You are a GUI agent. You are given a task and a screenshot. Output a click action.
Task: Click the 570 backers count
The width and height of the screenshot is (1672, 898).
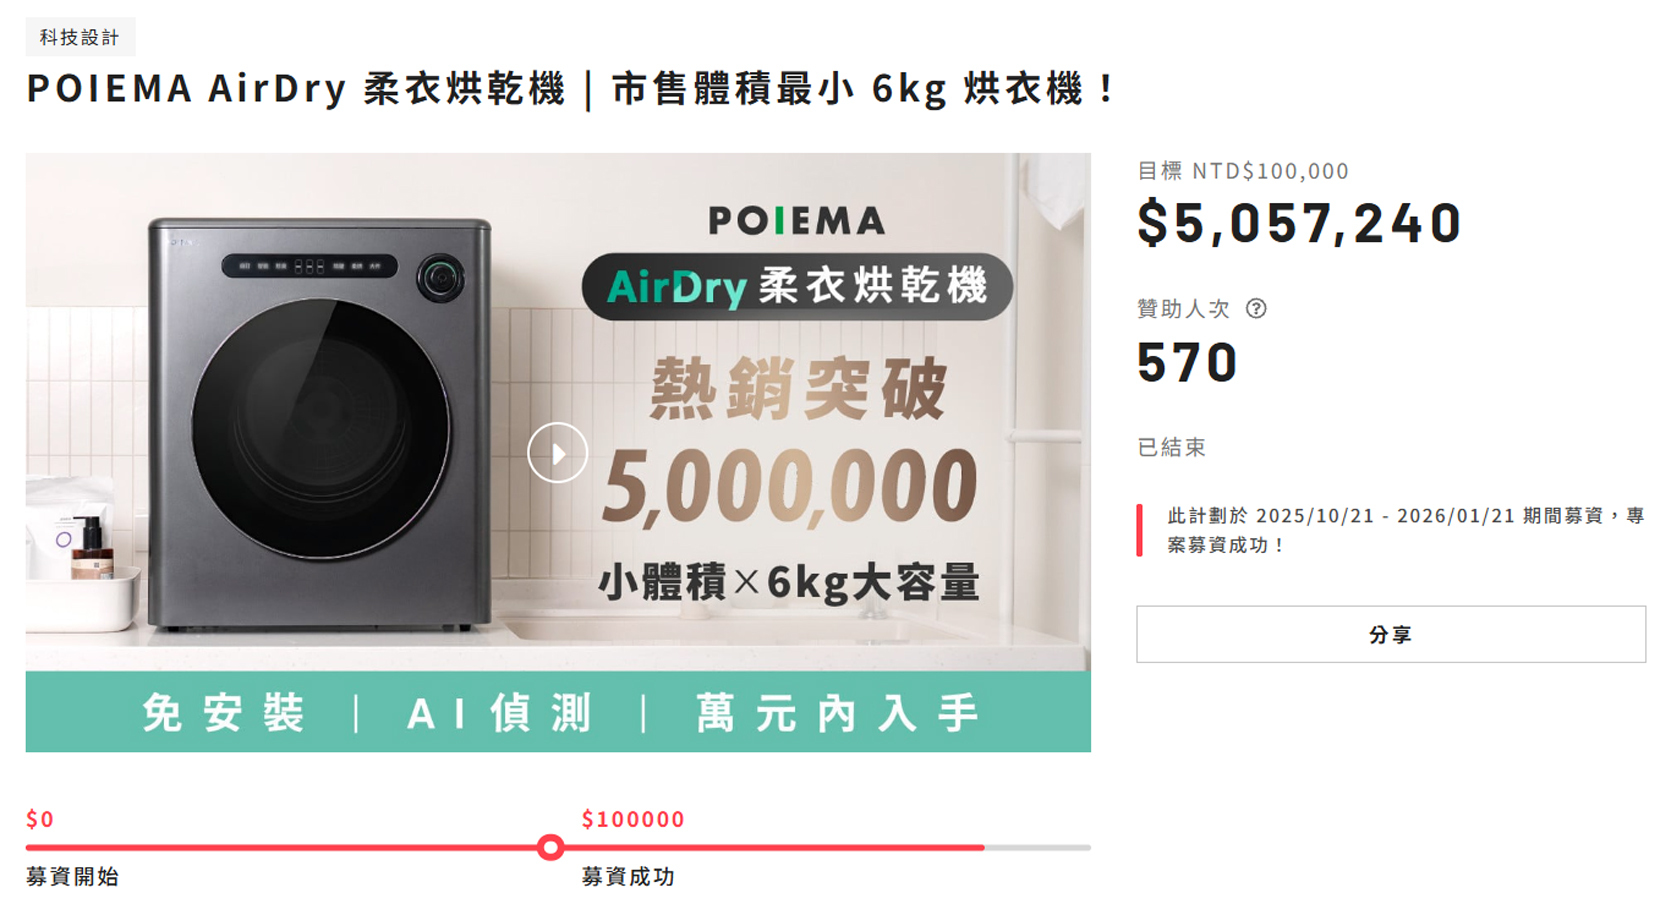coord(1187,362)
